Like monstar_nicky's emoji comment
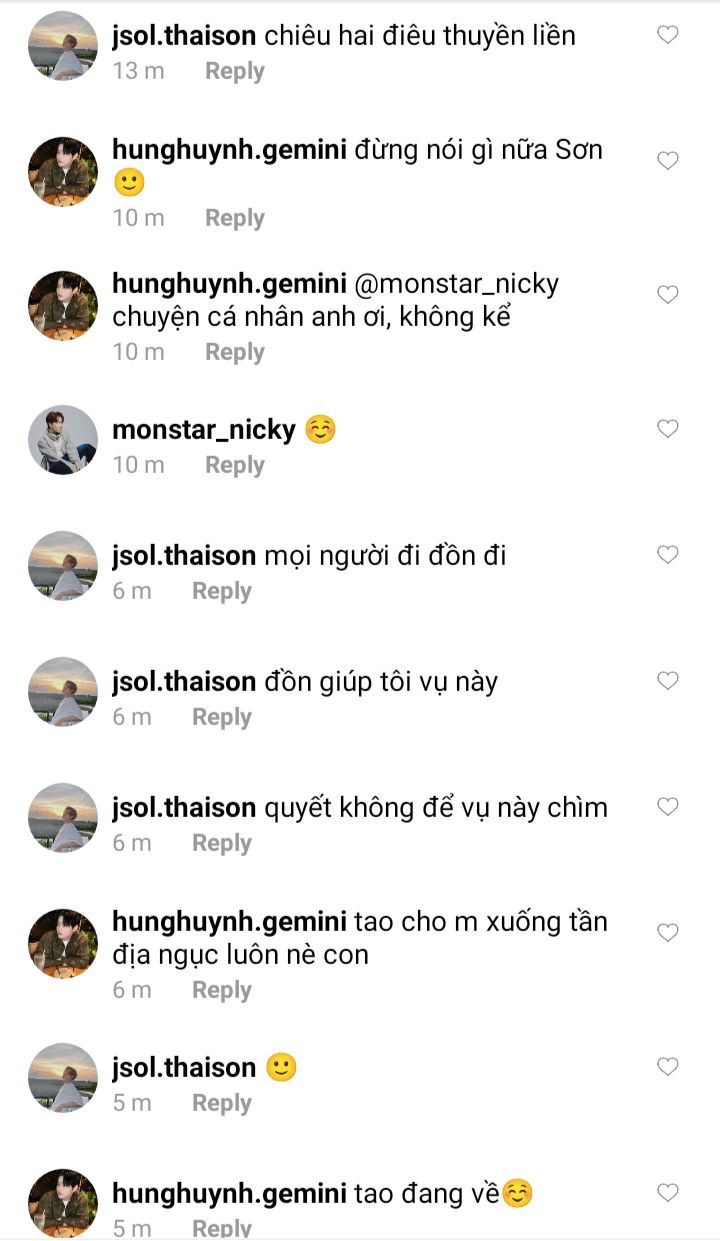The height and width of the screenshot is (1241, 720). (x=667, y=428)
